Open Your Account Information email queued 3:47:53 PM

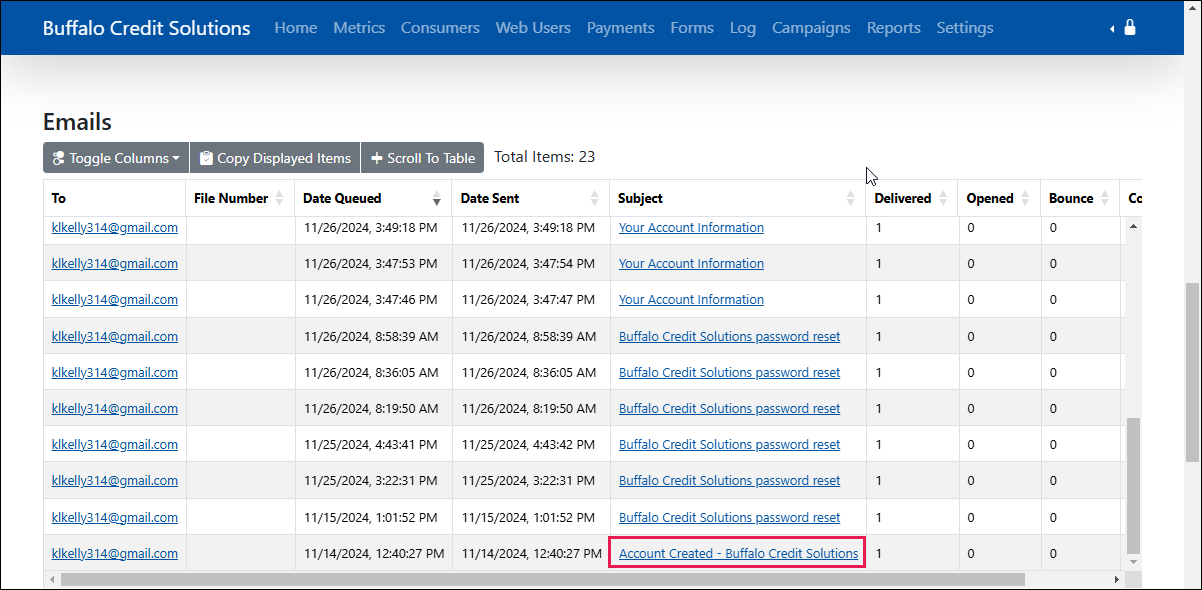[691, 263]
